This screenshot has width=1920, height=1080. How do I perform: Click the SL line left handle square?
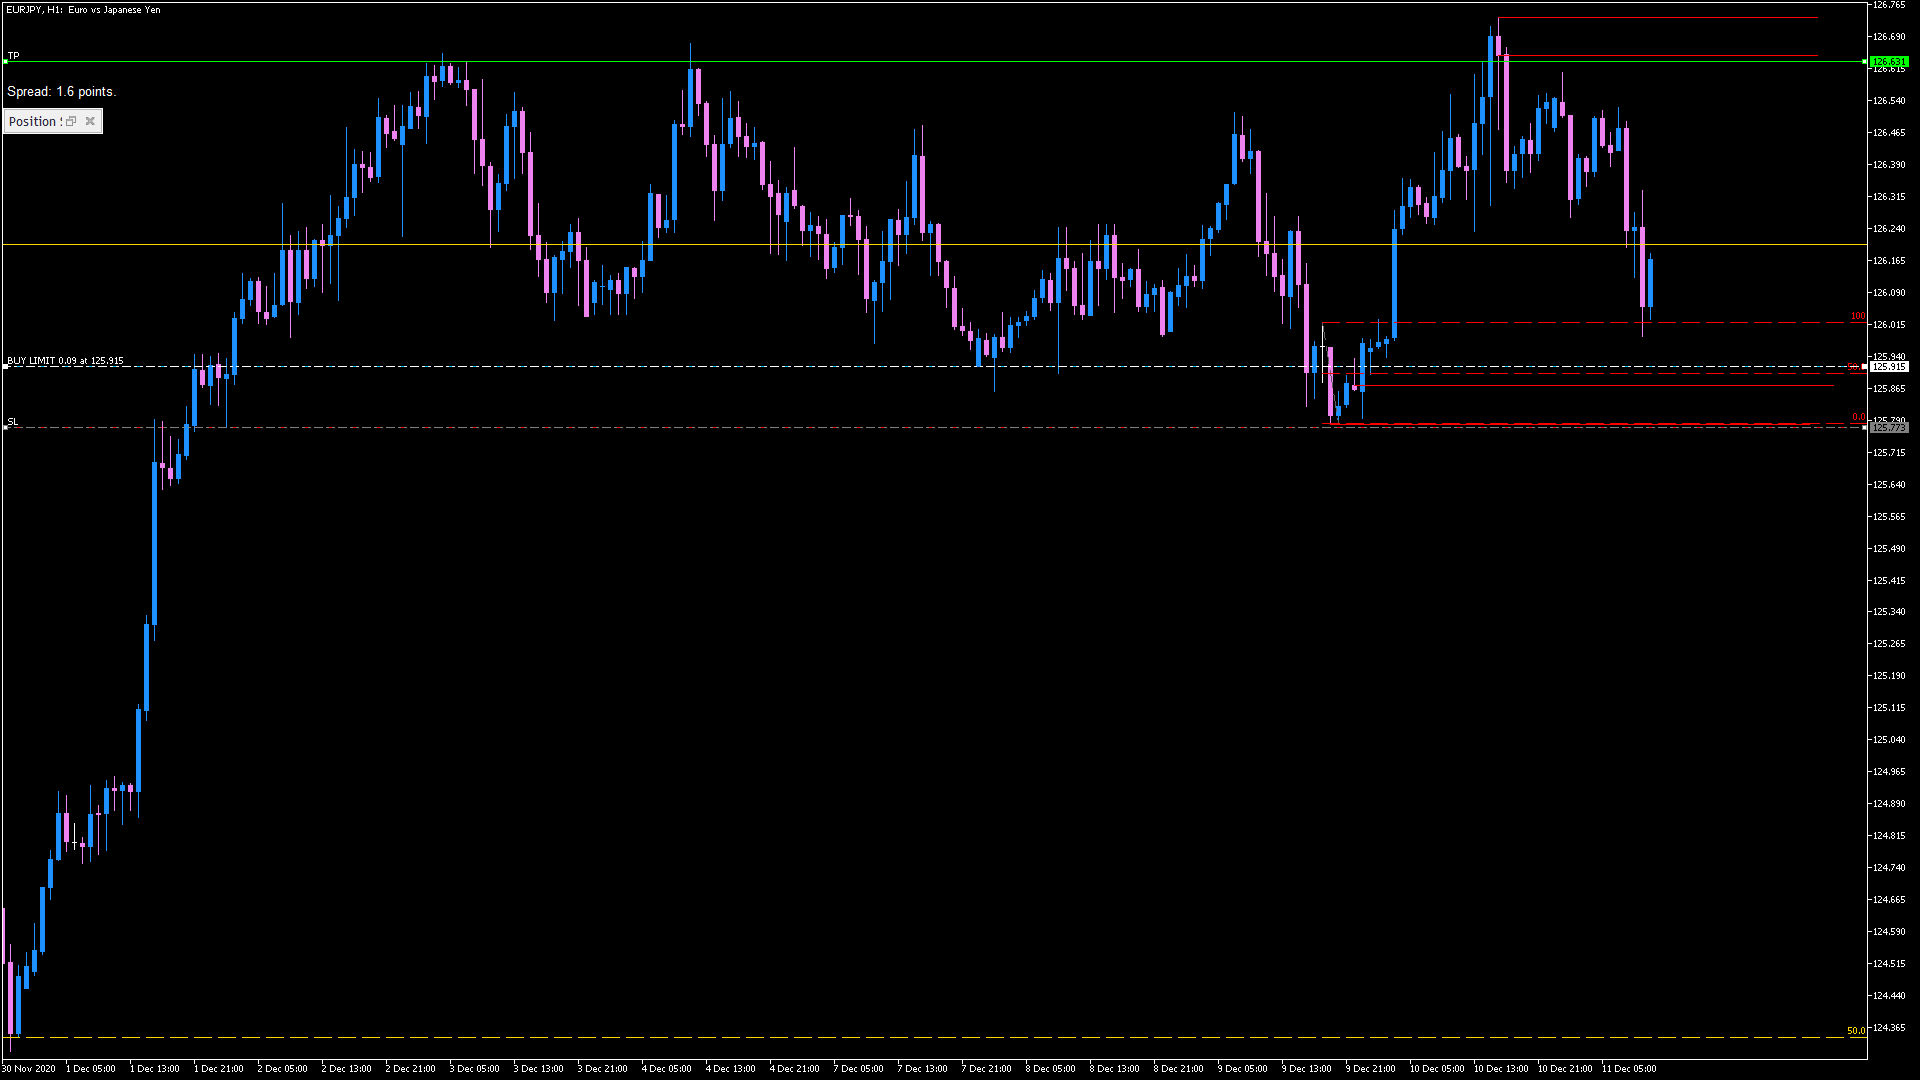(5, 428)
